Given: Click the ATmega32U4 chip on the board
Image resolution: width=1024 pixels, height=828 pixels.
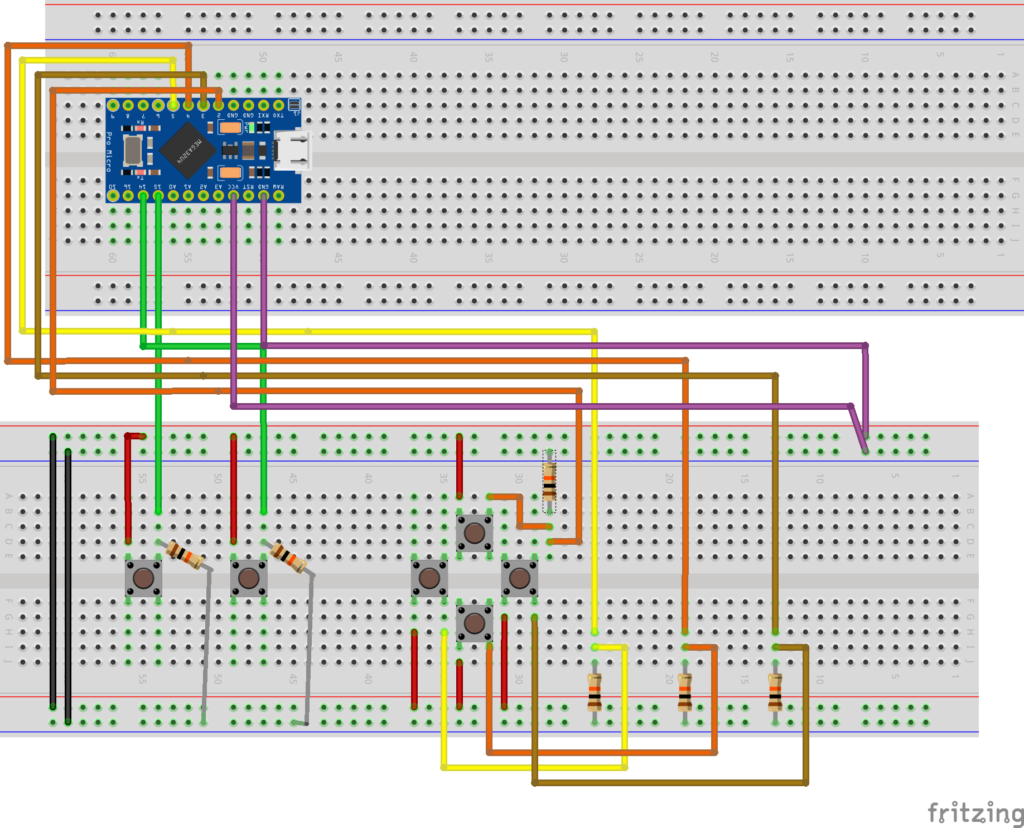Looking at the screenshot, I should point(188,148).
